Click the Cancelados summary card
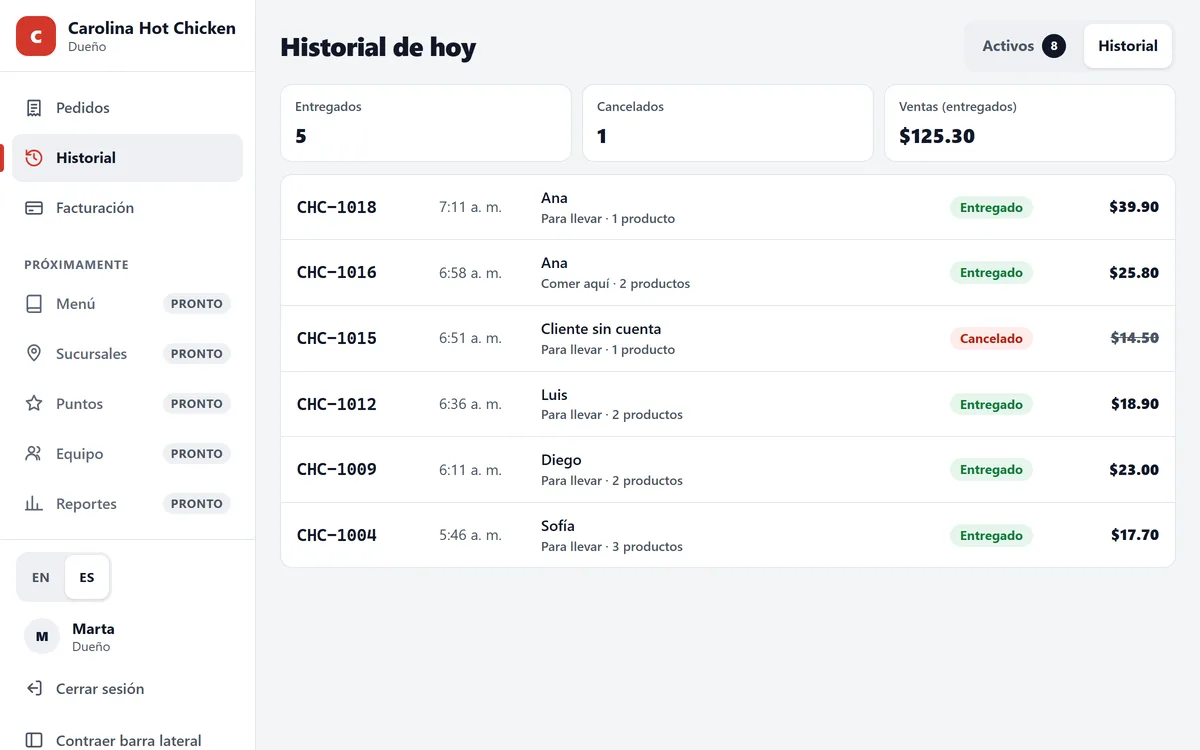Image resolution: width=1200 pixels, height=750 pixels. [728, 123]
